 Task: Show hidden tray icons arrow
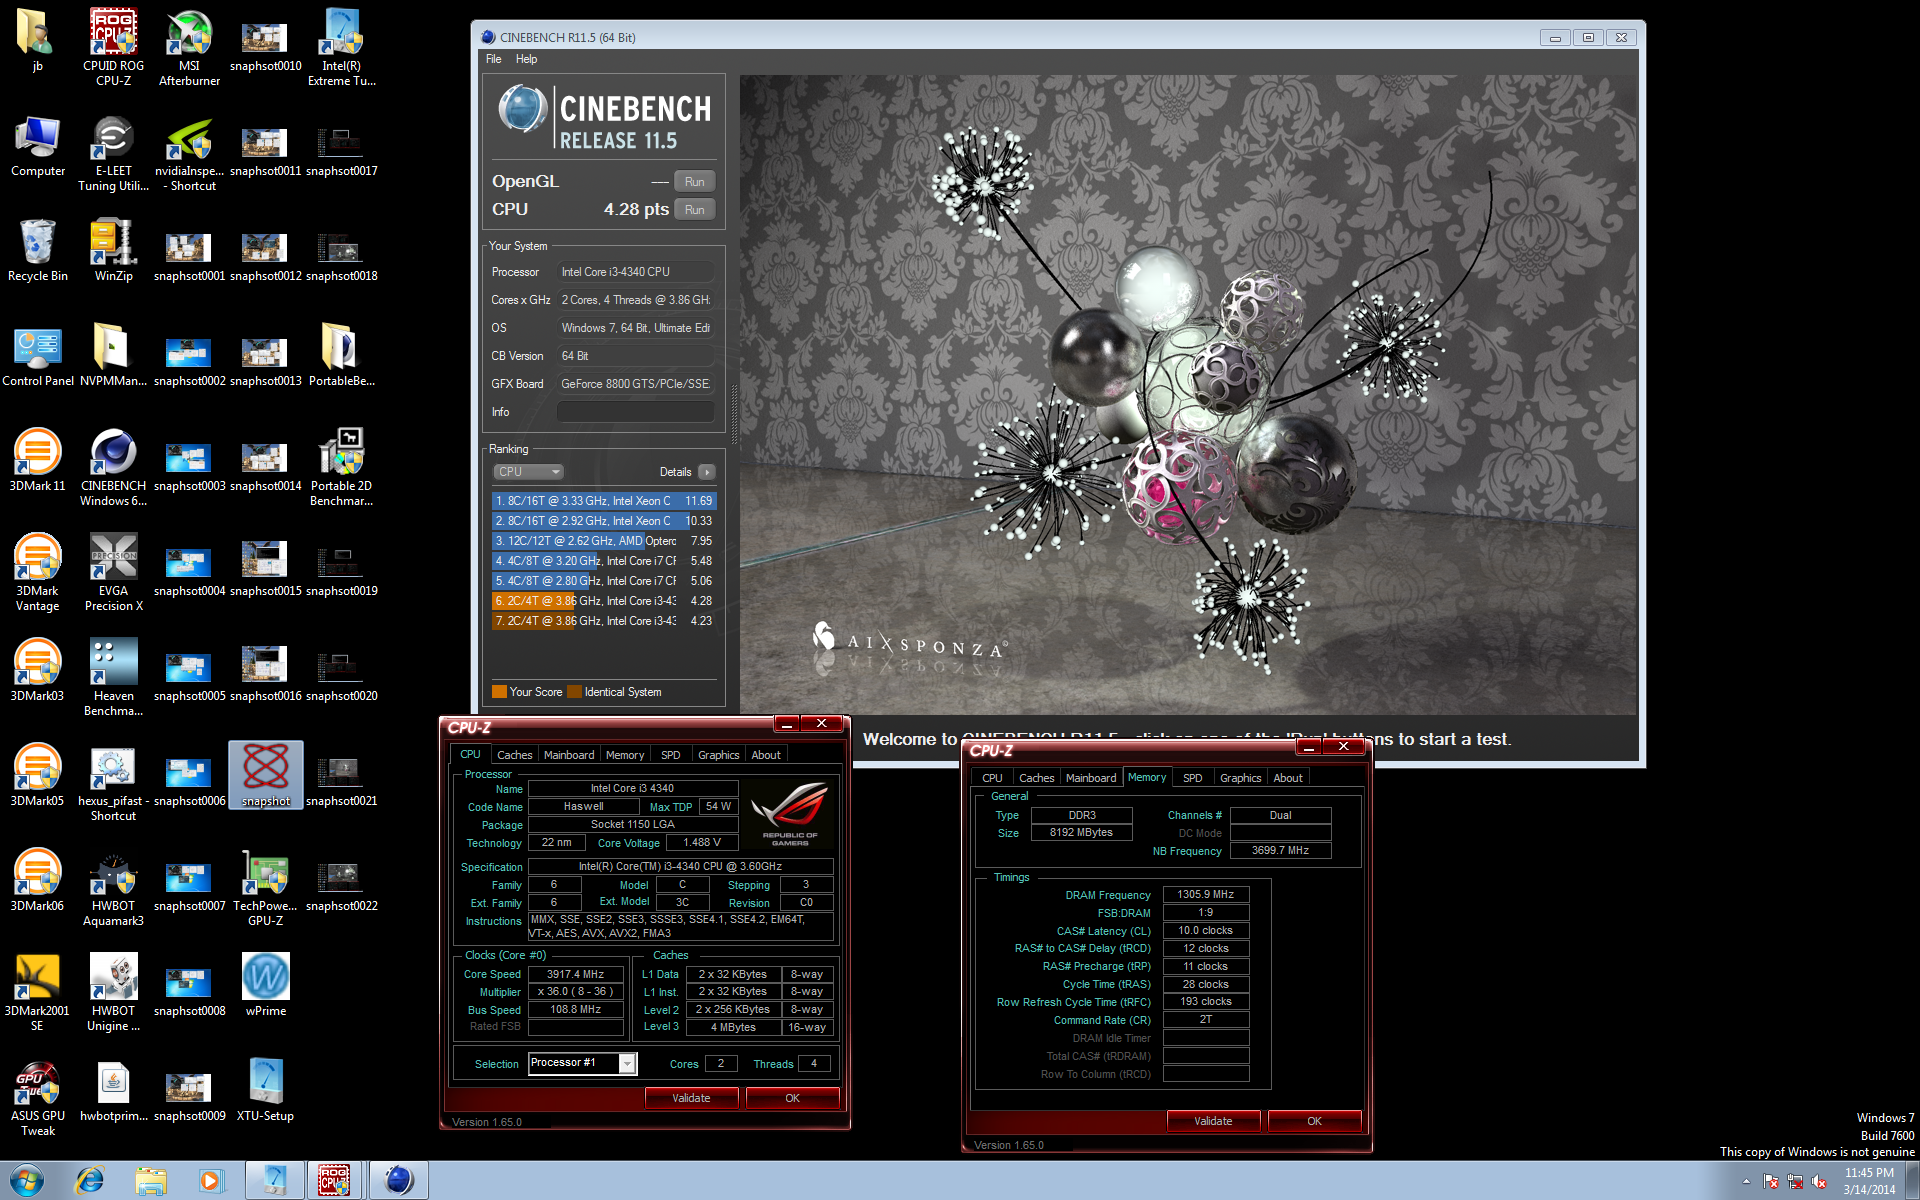click(x=1746, y=1182)
